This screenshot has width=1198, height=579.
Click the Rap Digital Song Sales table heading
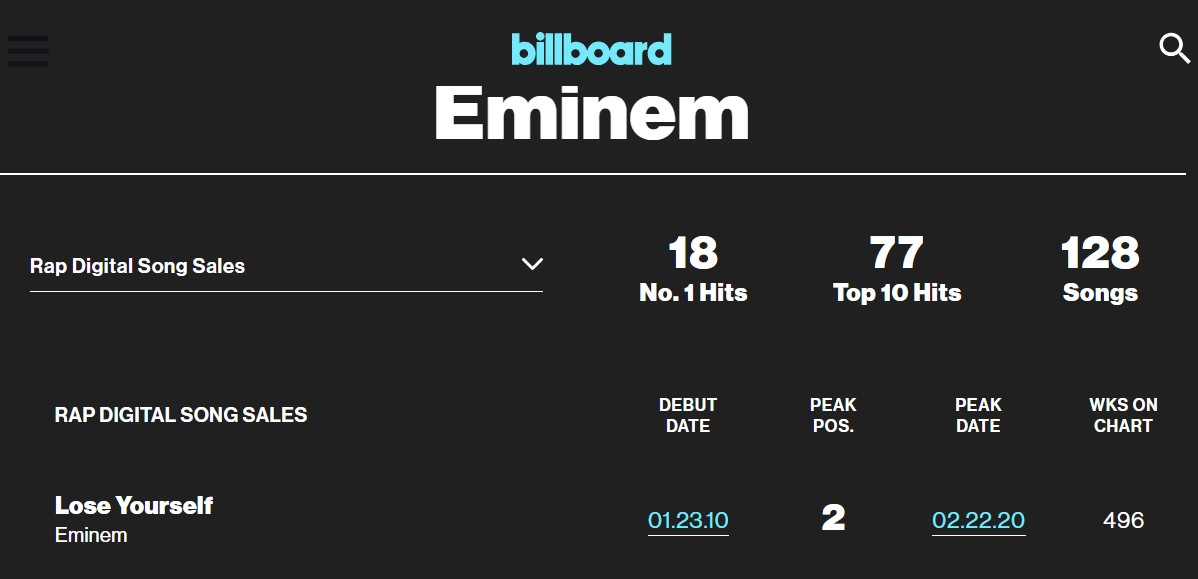(181, 415)
